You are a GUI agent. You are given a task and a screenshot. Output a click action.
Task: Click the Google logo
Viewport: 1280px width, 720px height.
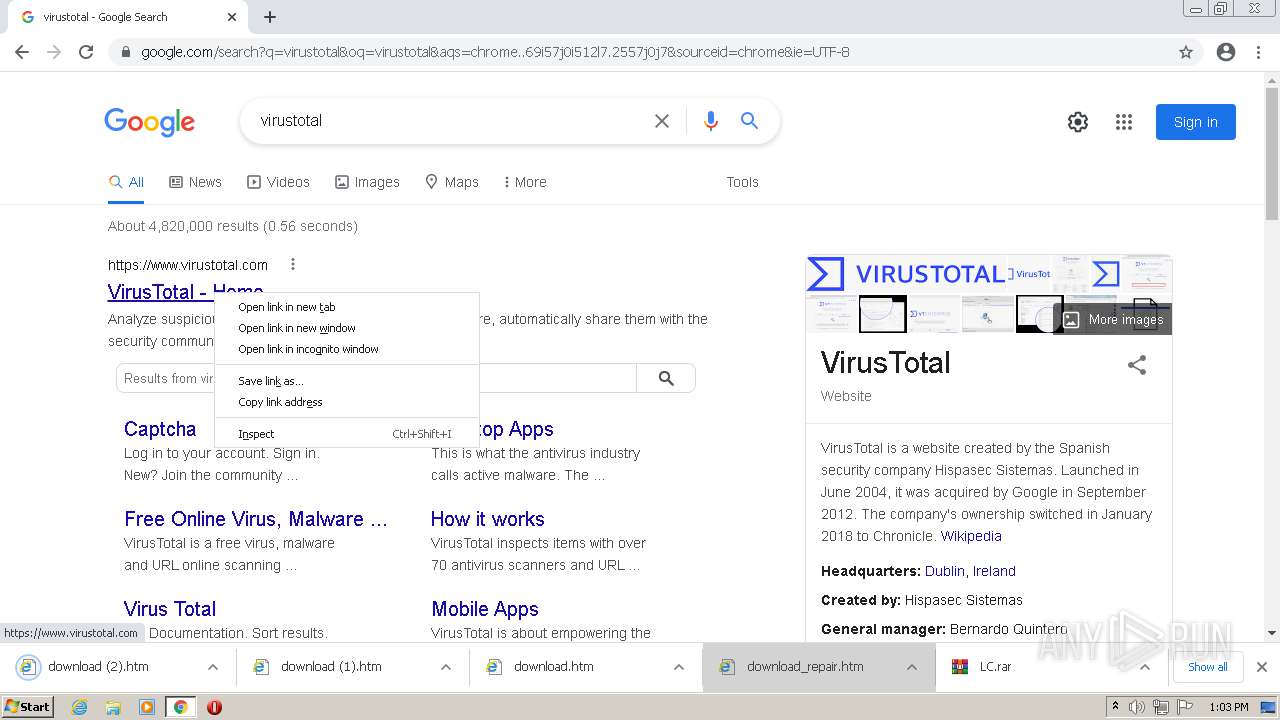(150, 122)
